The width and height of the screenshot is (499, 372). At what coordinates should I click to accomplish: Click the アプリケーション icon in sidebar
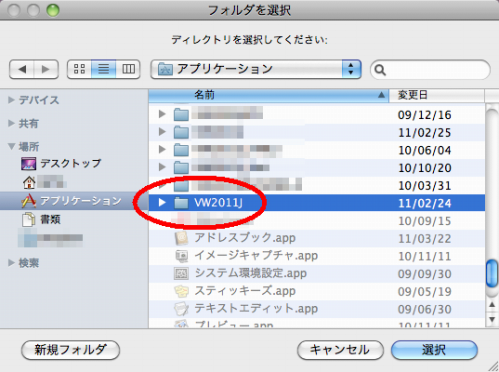coord(29,201)
